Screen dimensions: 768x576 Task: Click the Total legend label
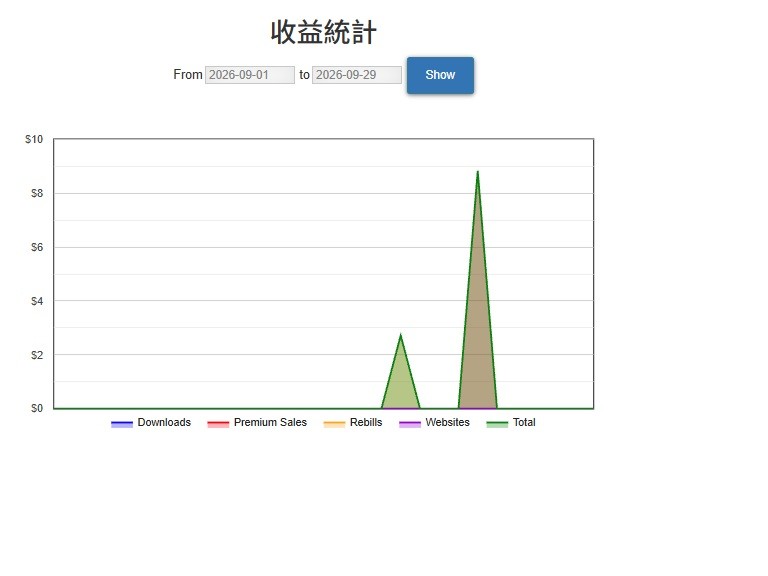tap(524, 423)
